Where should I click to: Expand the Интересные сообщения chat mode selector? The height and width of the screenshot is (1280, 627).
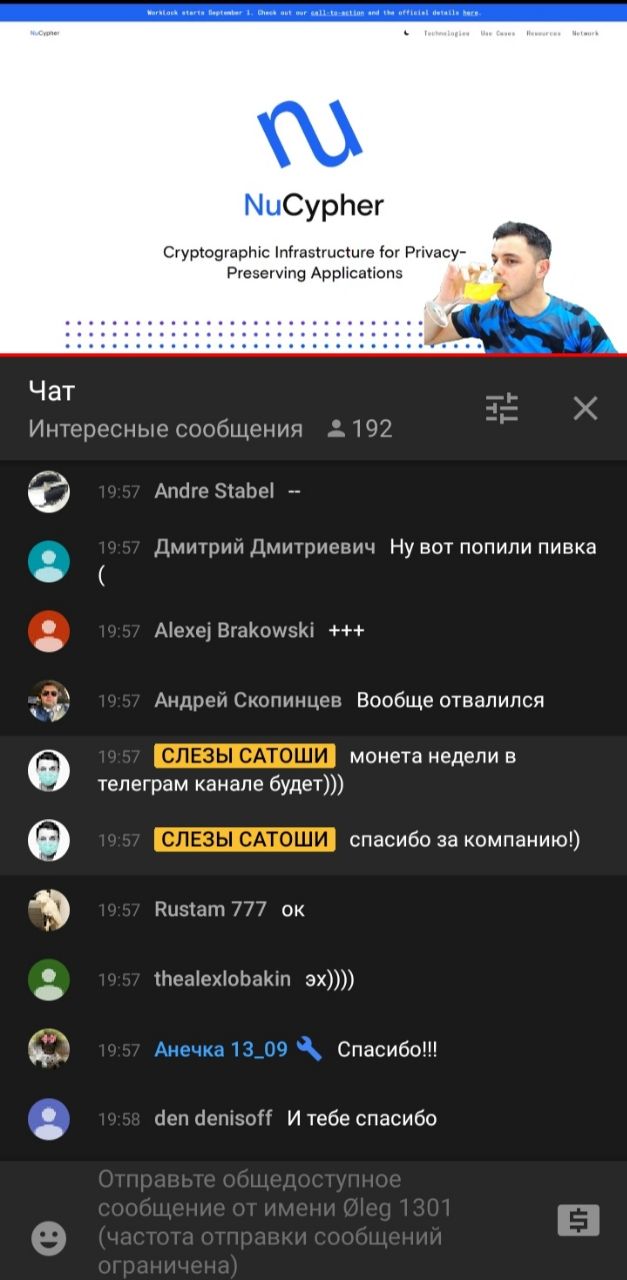click(x=165, y=429)
